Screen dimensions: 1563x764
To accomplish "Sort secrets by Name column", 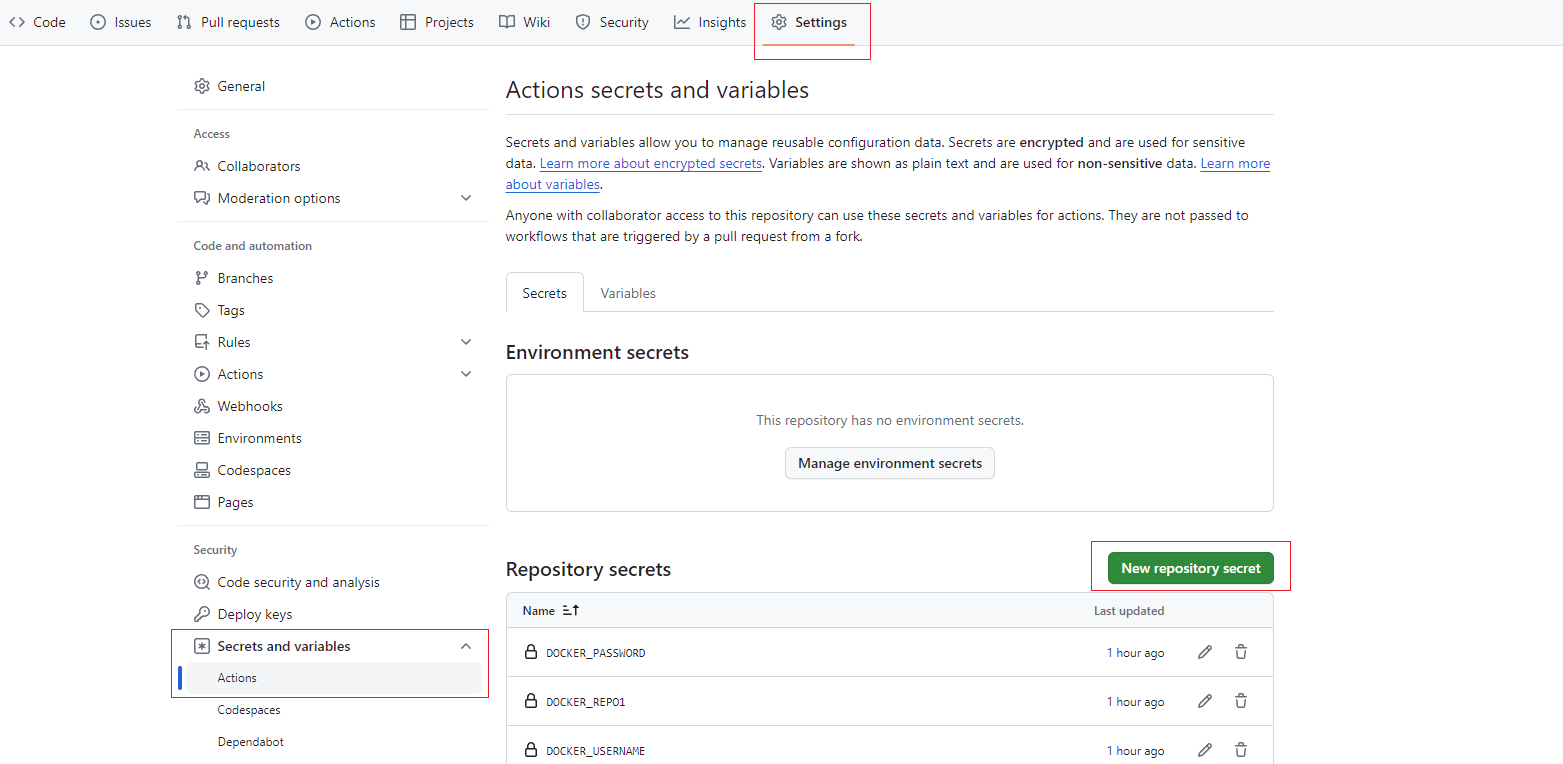I will point(551,610).
